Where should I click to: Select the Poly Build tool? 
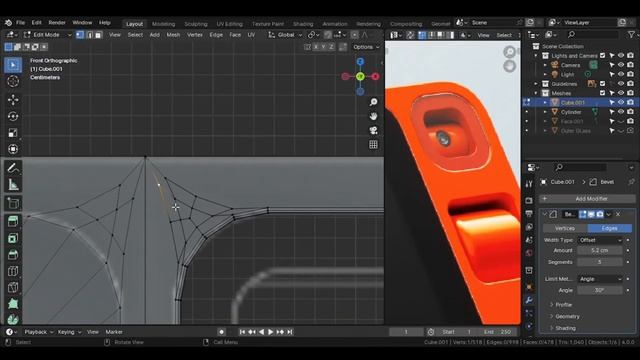(13, 304)
